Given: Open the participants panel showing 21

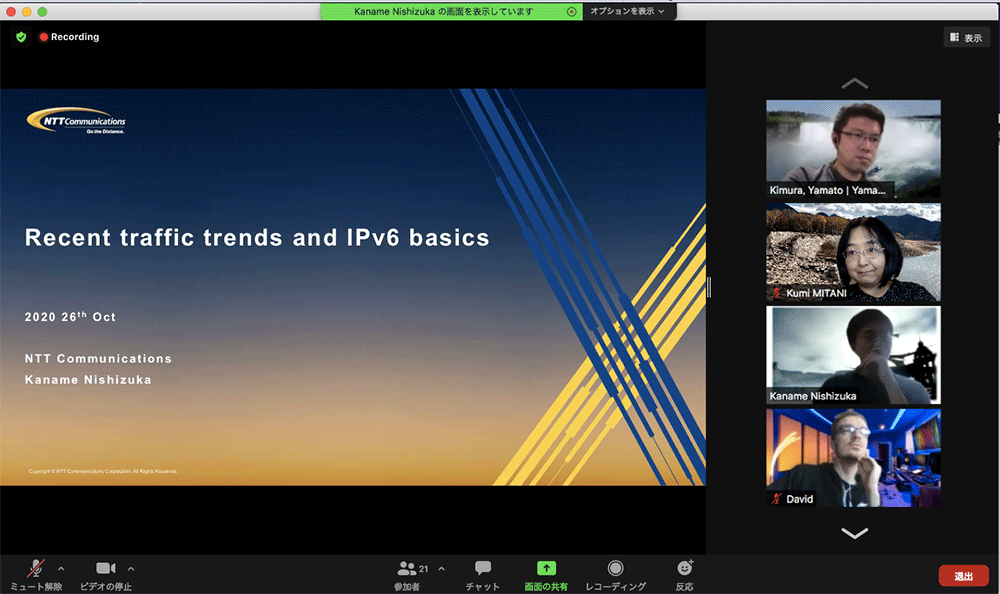Looking at the screenshot, I should [412, 575].
